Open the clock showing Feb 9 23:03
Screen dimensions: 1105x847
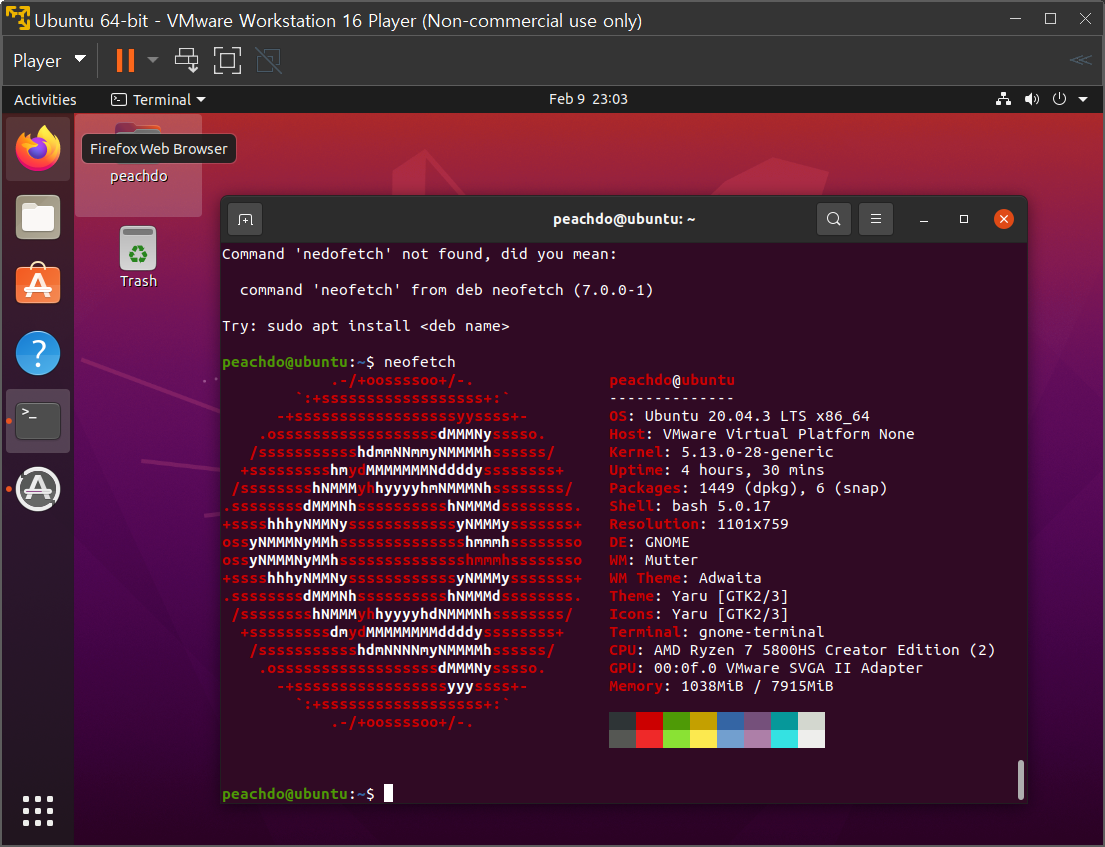pyautogui.click(x=588, y=99)
